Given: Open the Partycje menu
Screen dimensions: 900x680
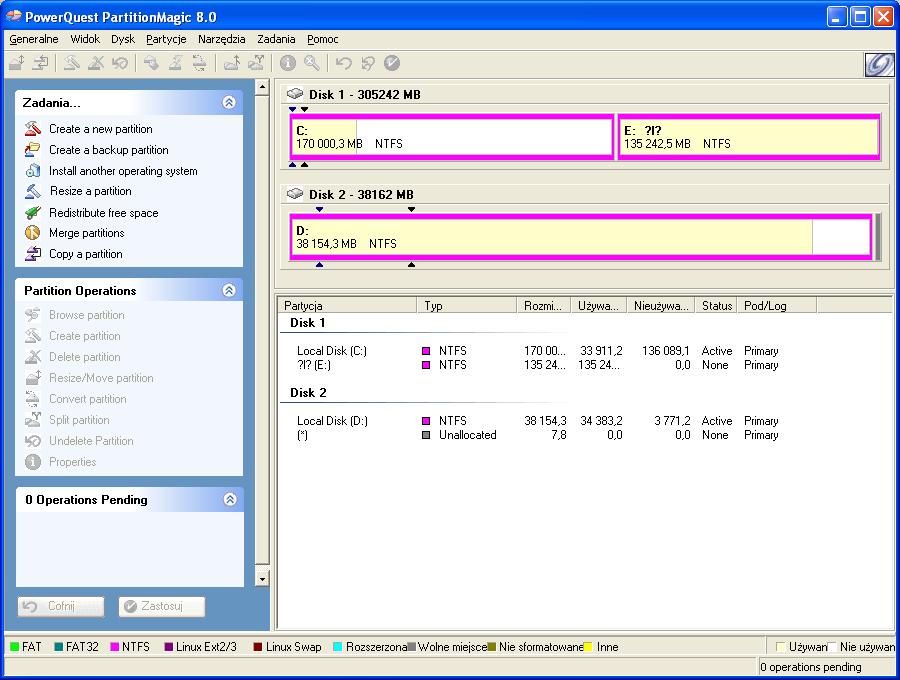Looking at the screenshot, I should pyautogui.click(x=166, y=39).
